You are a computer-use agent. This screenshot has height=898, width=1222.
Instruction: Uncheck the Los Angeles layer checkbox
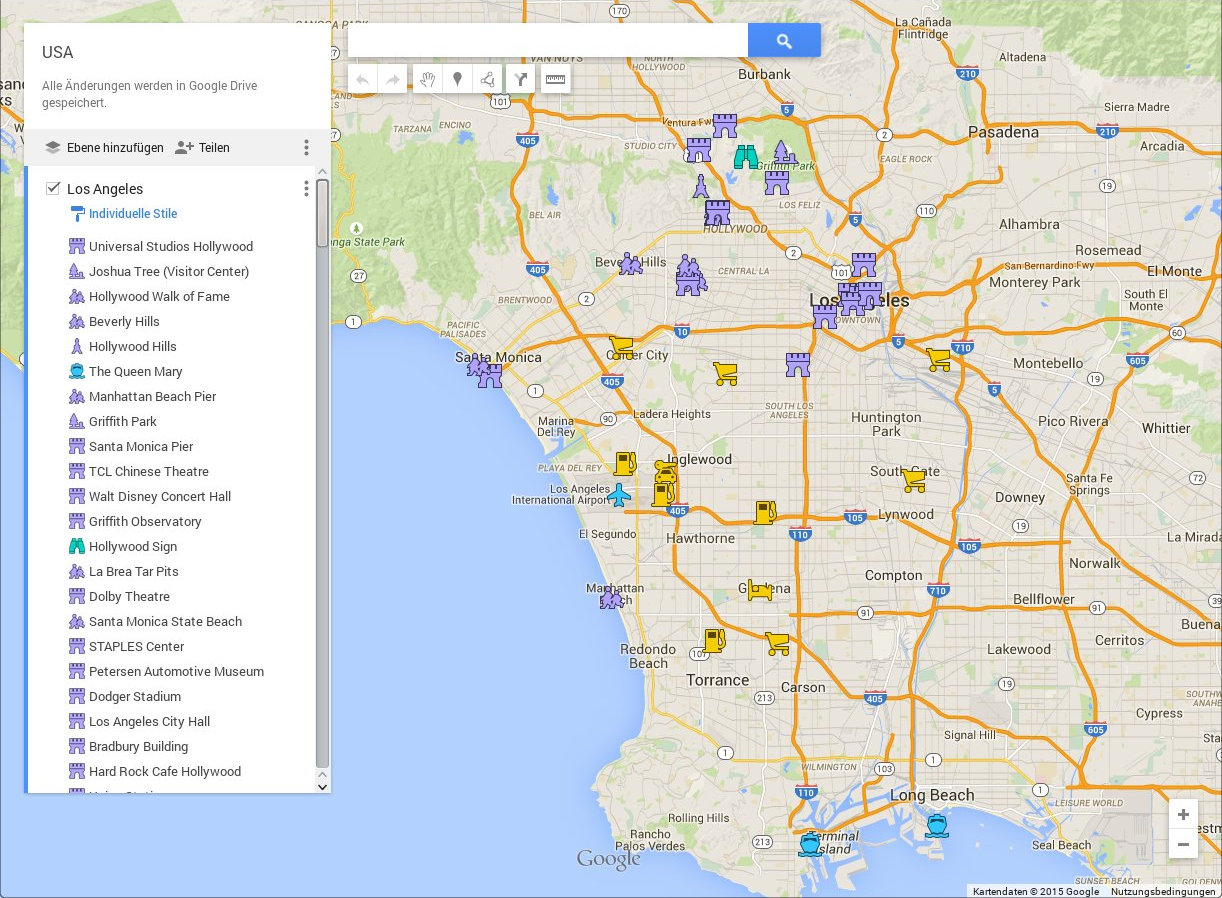[53, 188]
